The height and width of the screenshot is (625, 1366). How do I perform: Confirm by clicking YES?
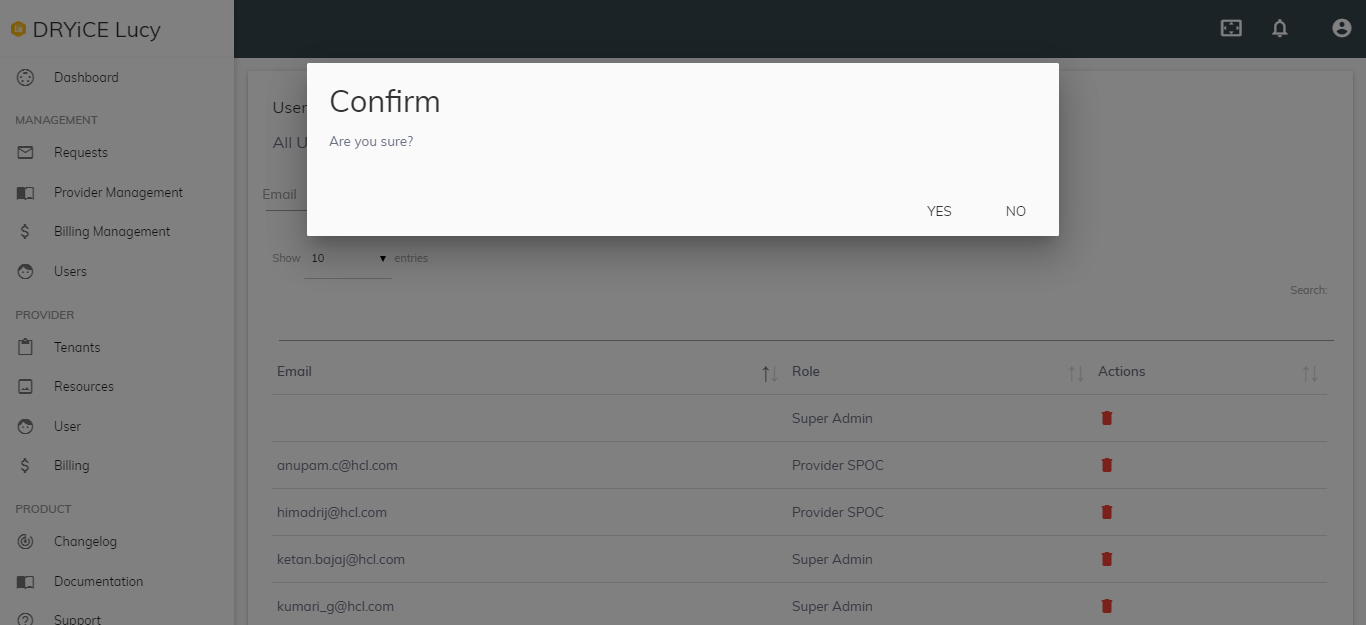[939, 211]
